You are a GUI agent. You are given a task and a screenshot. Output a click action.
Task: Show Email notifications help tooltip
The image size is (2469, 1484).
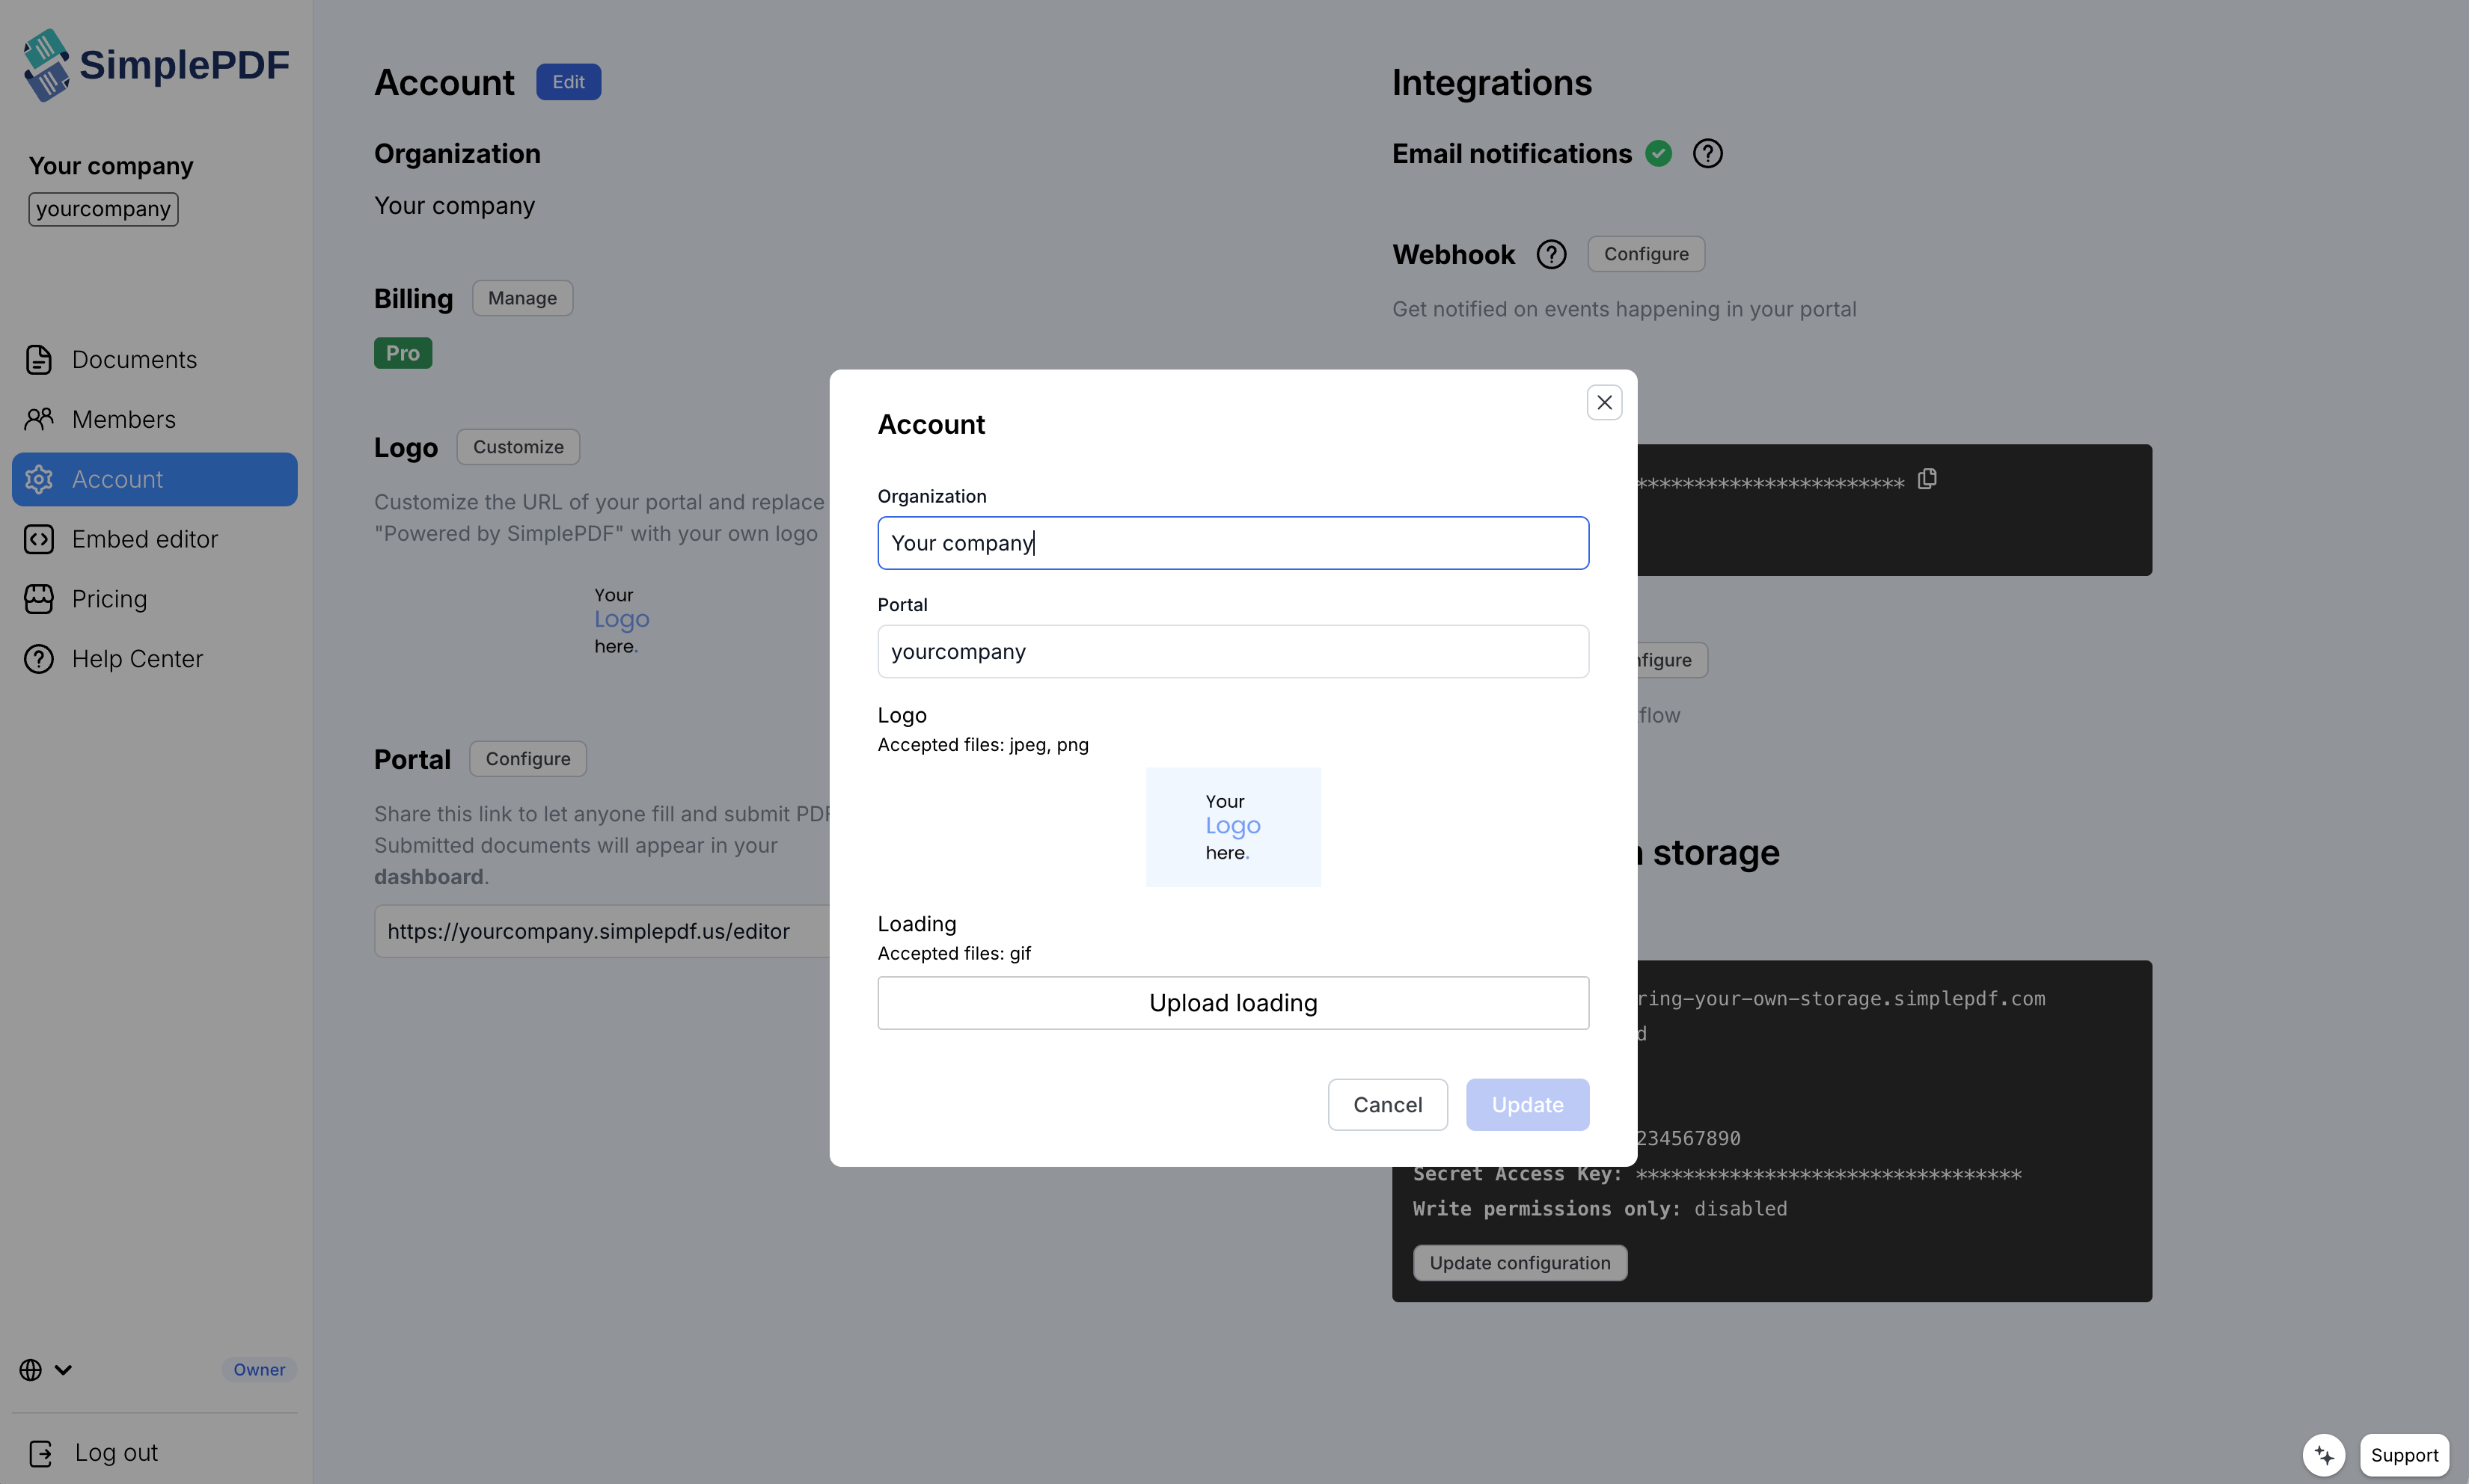[x=1707, y=153]
